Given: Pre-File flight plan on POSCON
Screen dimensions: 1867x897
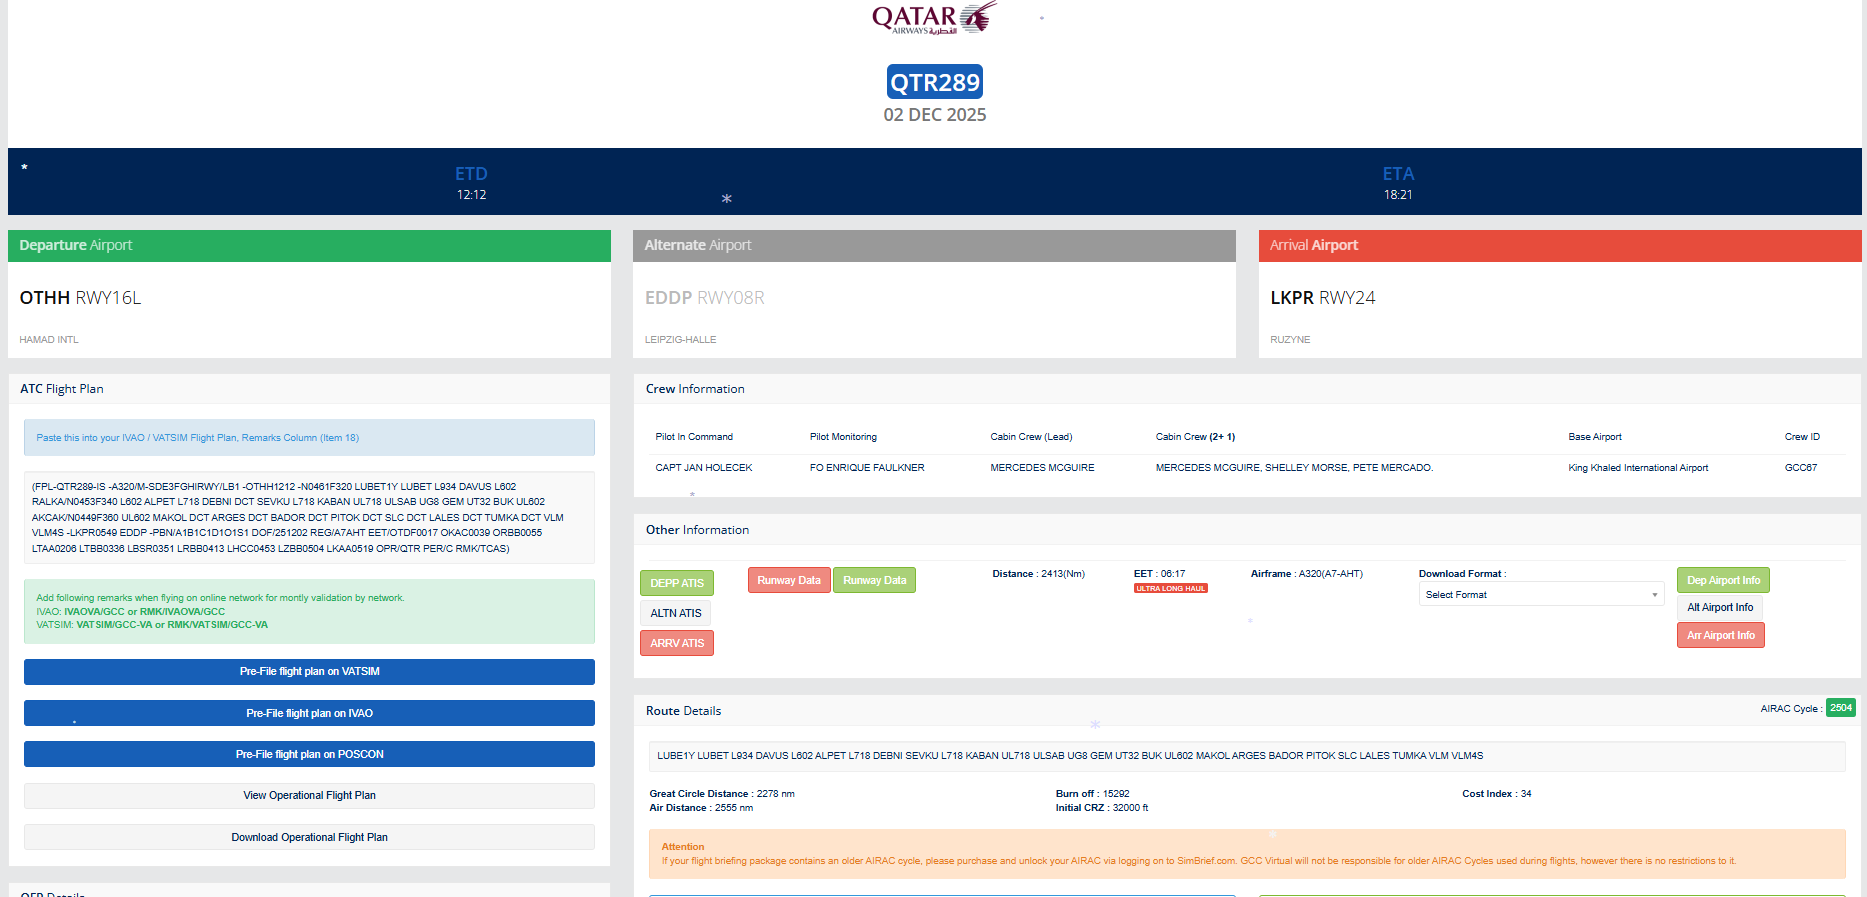Looking at the screenshot, I should point(309,754).
